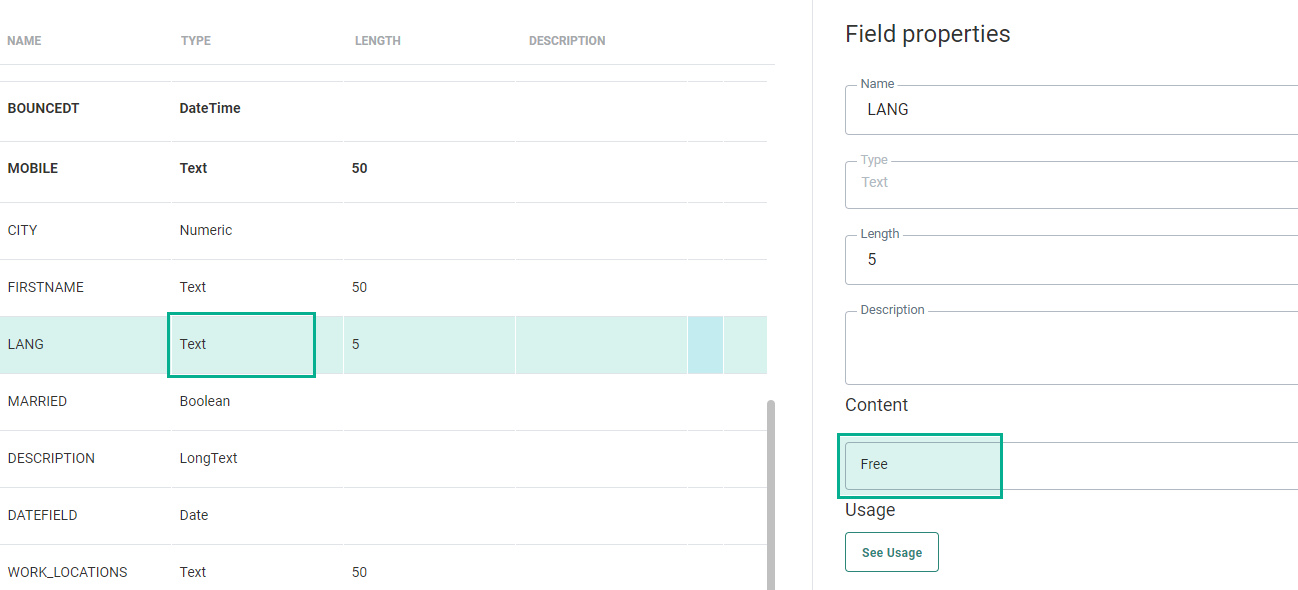Select the CITY field row
Viewport: 1298px width, 590px height.
pos(23,230)
